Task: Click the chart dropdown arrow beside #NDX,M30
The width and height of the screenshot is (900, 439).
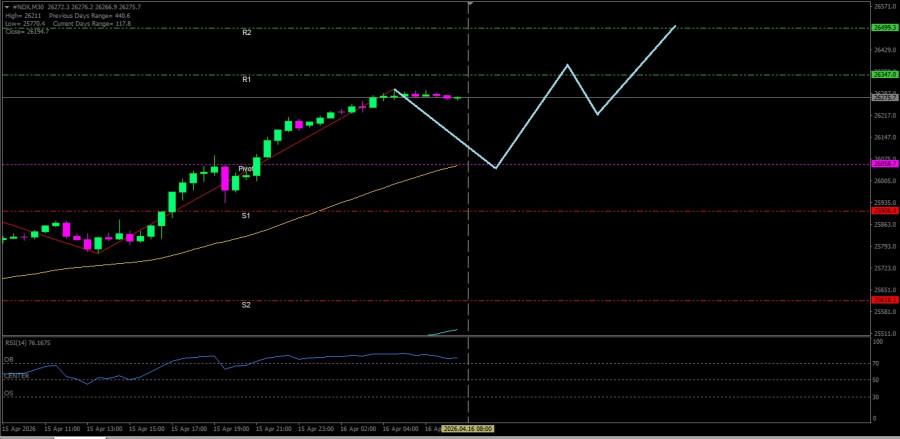Action: click(5, 5)
